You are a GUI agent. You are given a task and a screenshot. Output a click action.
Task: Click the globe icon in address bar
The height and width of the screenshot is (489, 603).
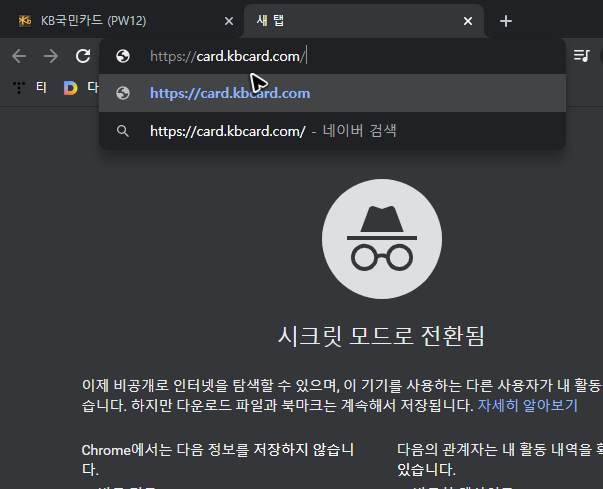tap(123, 56)
